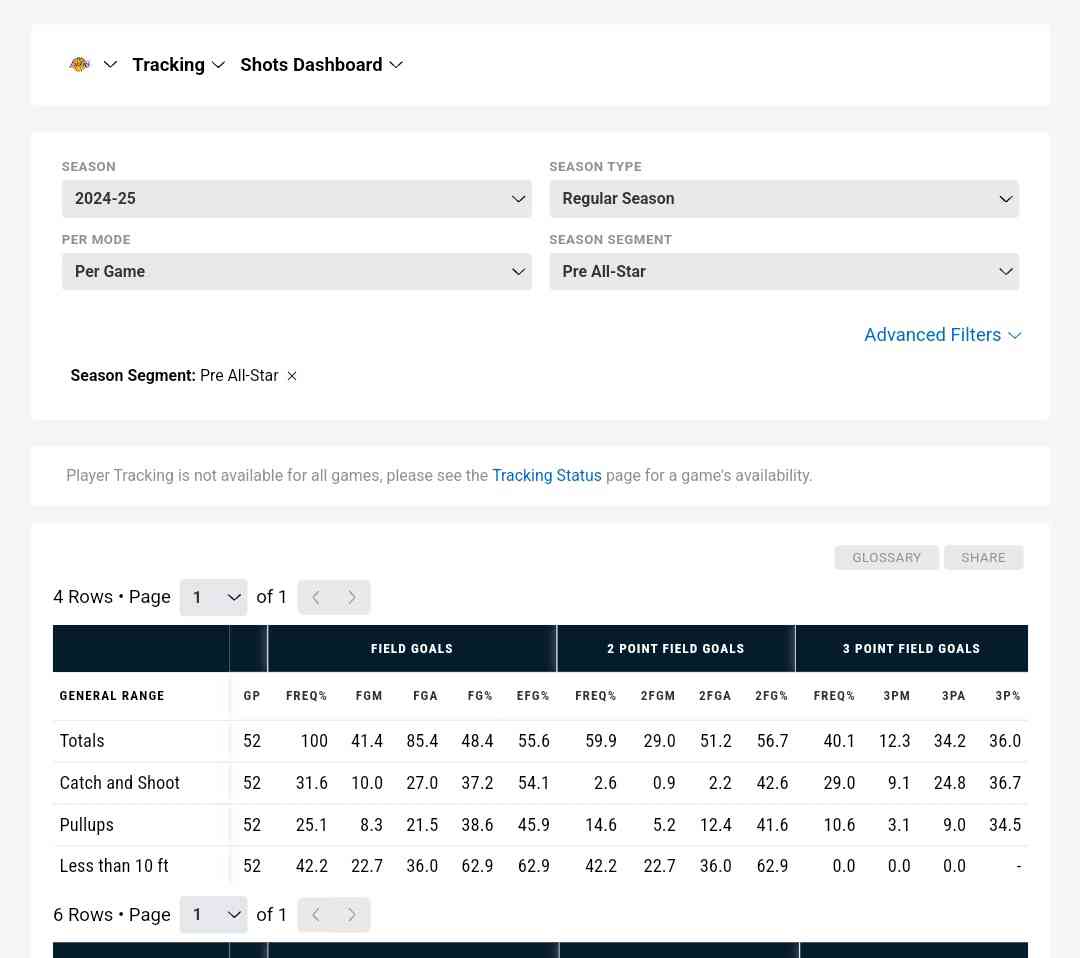The height and width of the screenshot is (958, 1080).
Task: Follow the Tracking Status link
Action: point(546,476)
